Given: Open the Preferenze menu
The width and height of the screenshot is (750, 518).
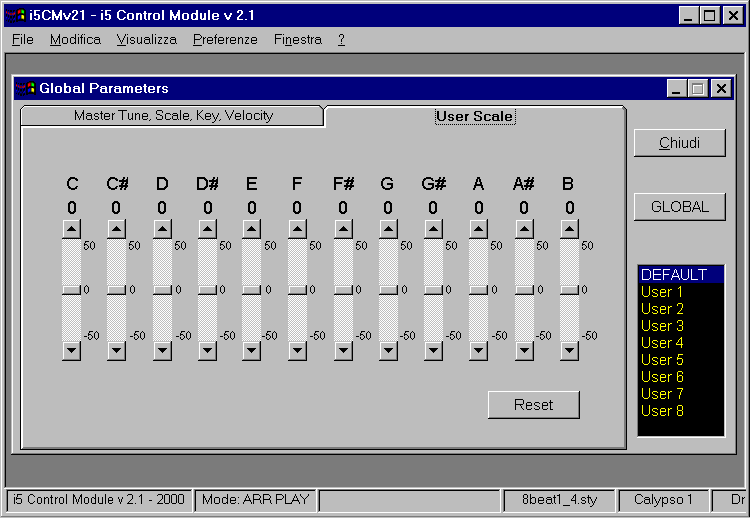Looking at the screenshot, I should 225,40.
